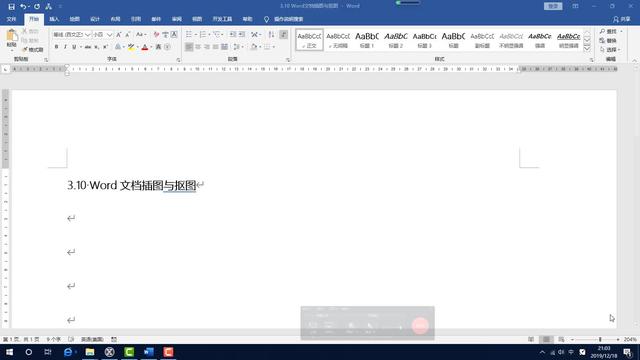
Task: Align text left
Action: pyautogui.click(x=189, y=47)
